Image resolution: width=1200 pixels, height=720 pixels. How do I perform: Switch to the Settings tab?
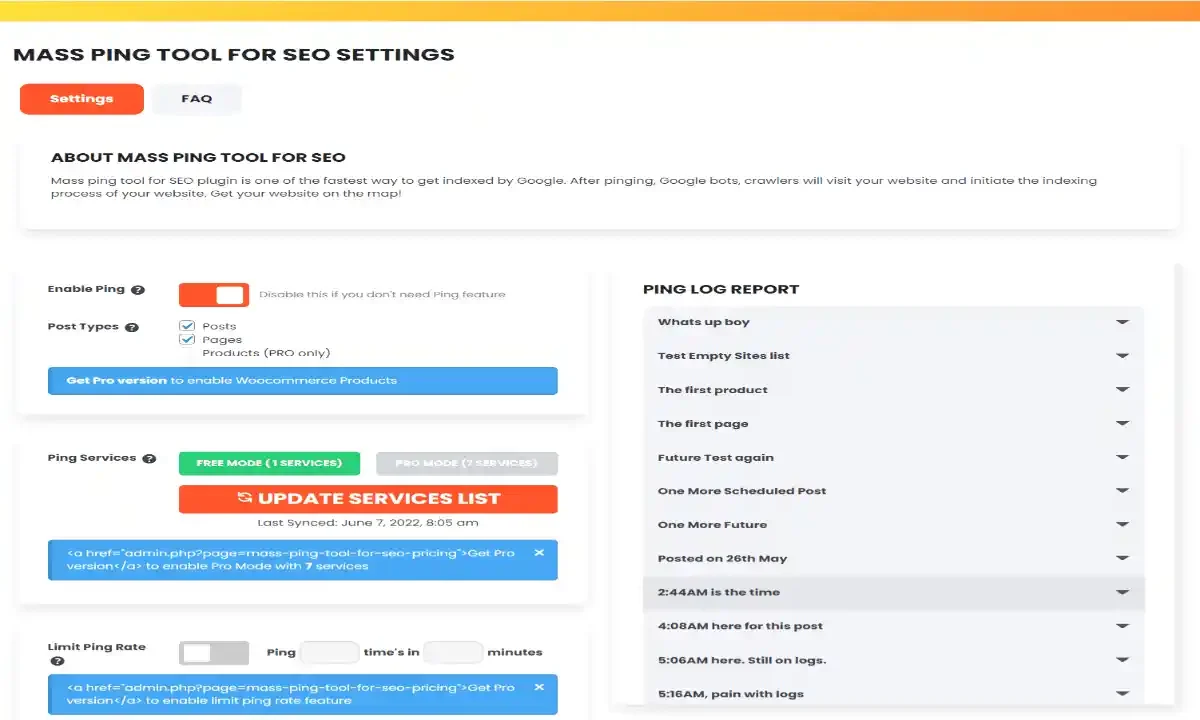click(82, 99)
